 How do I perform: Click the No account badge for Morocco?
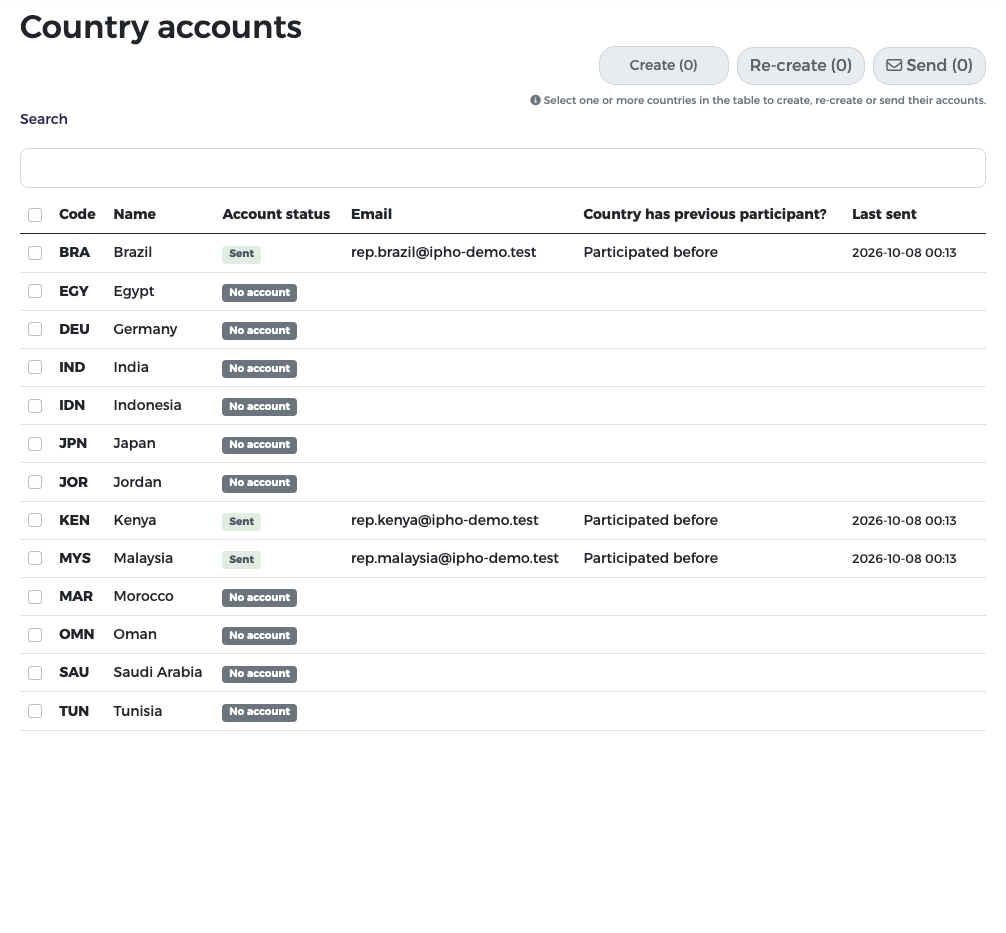click(x=259, y=597)
